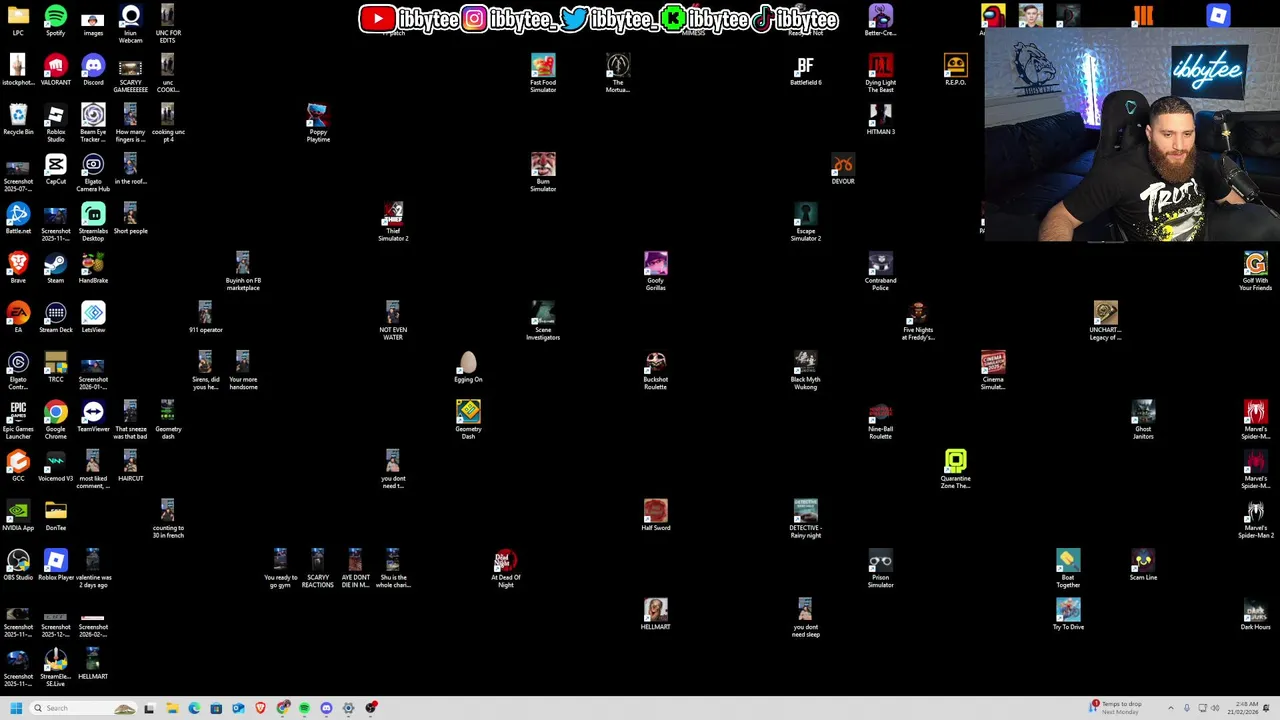This screenshot has width=1280, height=720.
Task: Select the Scene Investigators icon
Action: [x=543, y=320]
